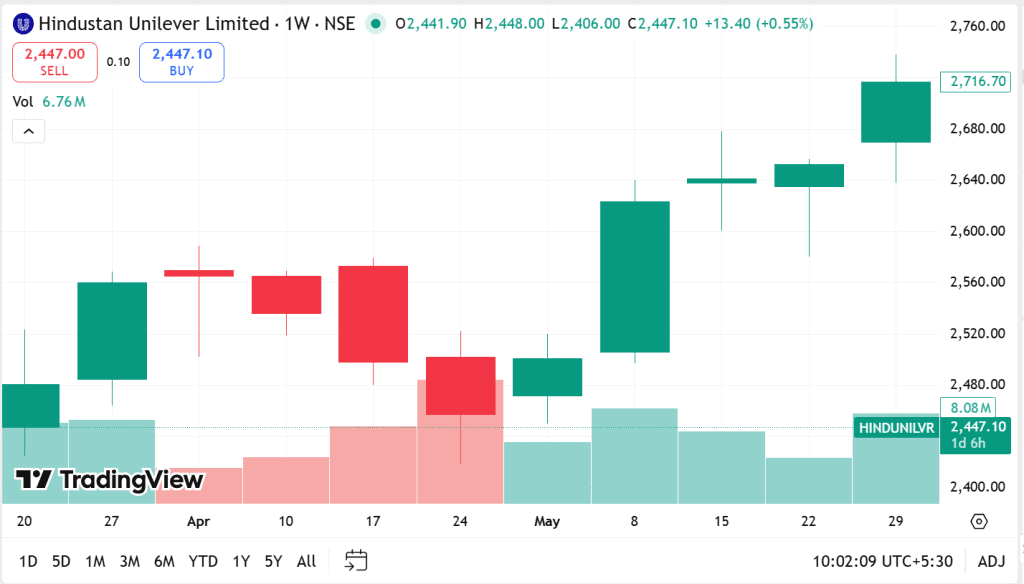Click the blue BUY button

(181, 61)
